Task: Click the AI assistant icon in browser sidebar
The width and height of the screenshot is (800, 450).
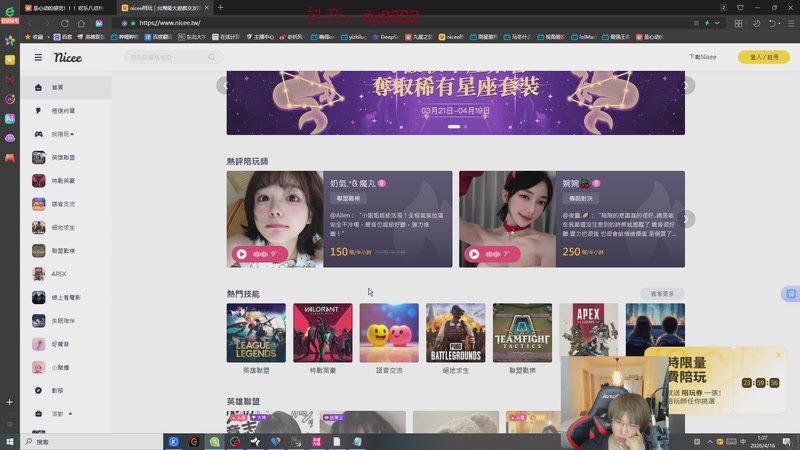Action: (x=10, y=118)
